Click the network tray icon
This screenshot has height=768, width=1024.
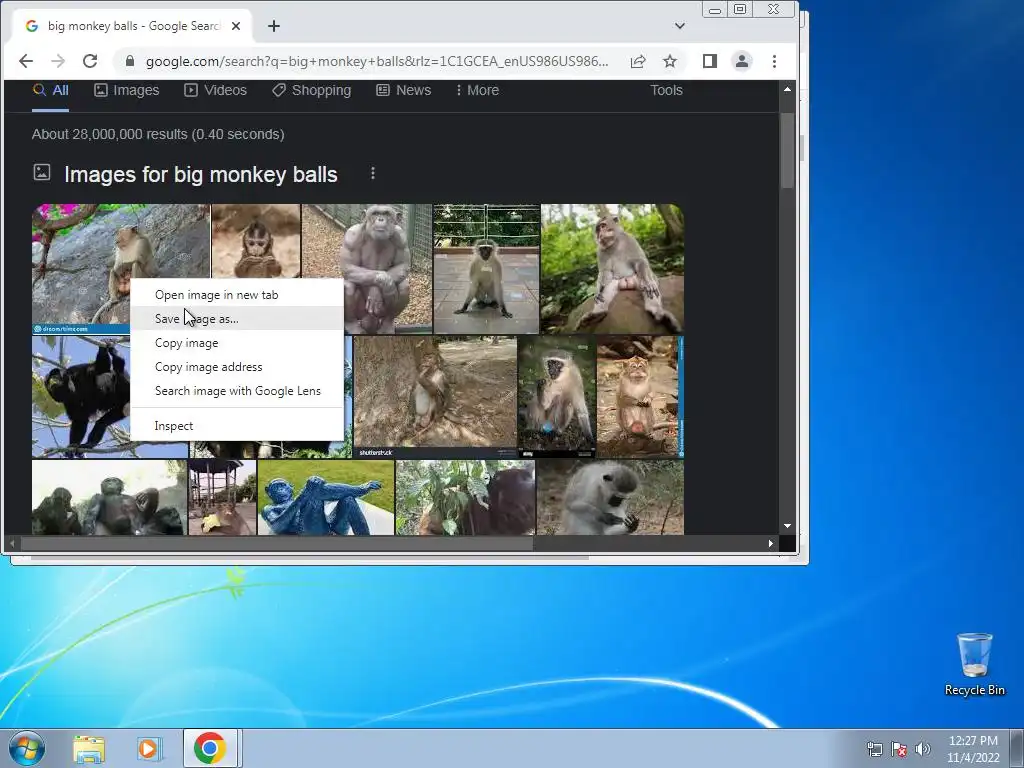[874, 749]
